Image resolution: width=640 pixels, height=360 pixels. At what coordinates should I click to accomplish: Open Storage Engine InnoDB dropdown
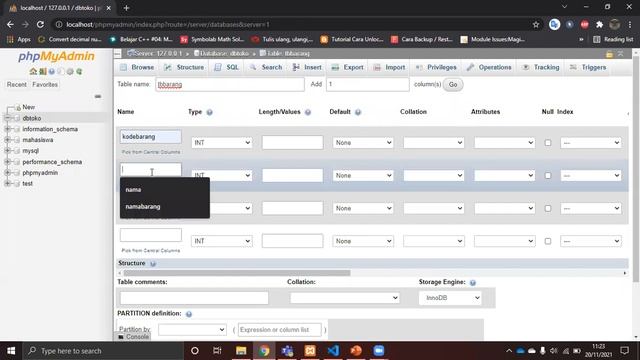click(x=450, y=298)
